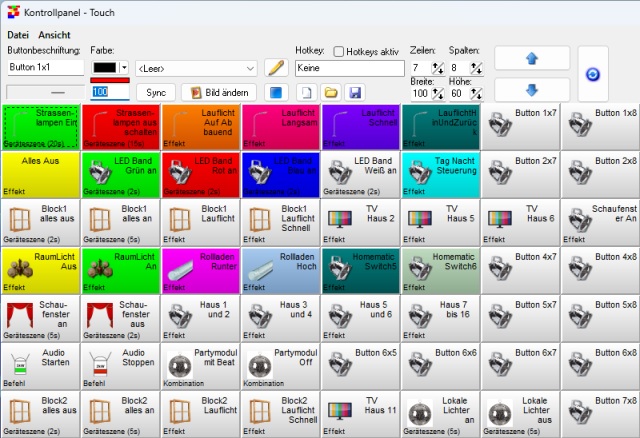Open the Ansicht menu
The width and height of the screenshot is (640, 438).
[x=55, y=34]
